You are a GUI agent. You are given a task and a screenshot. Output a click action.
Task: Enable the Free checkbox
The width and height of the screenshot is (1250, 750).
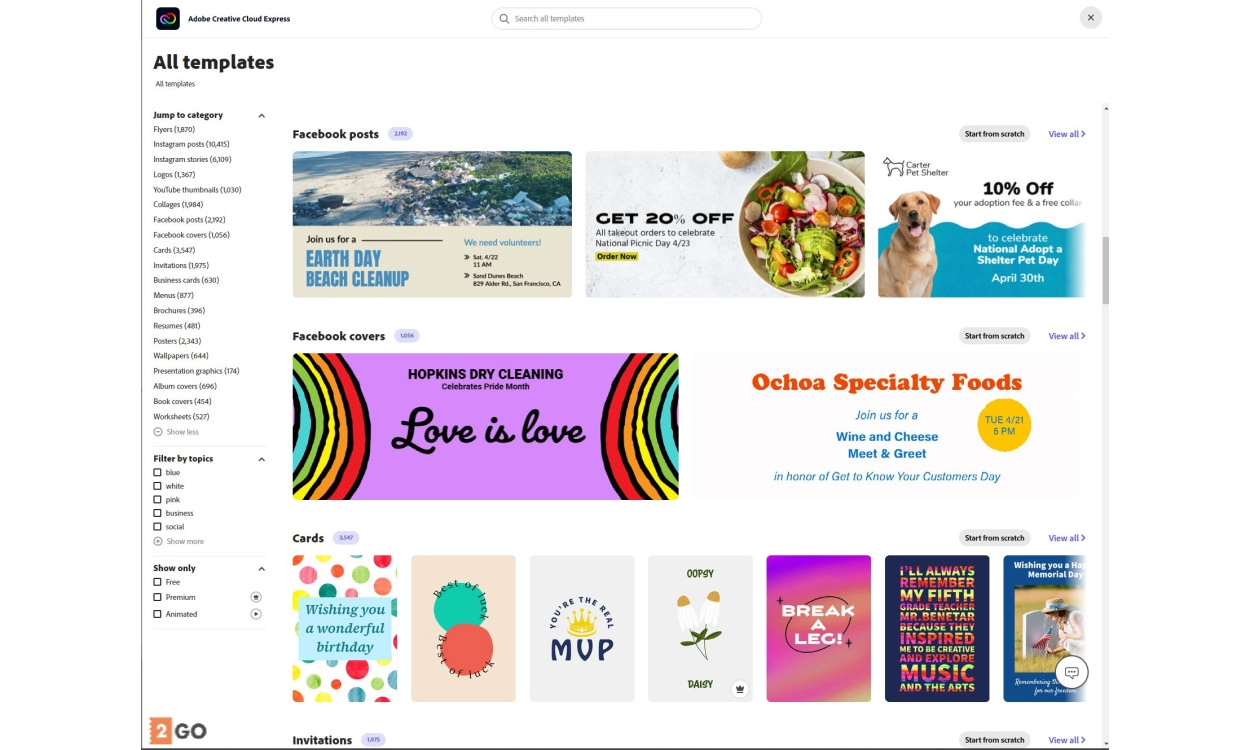pyautogui.click(x=157, y=582)
